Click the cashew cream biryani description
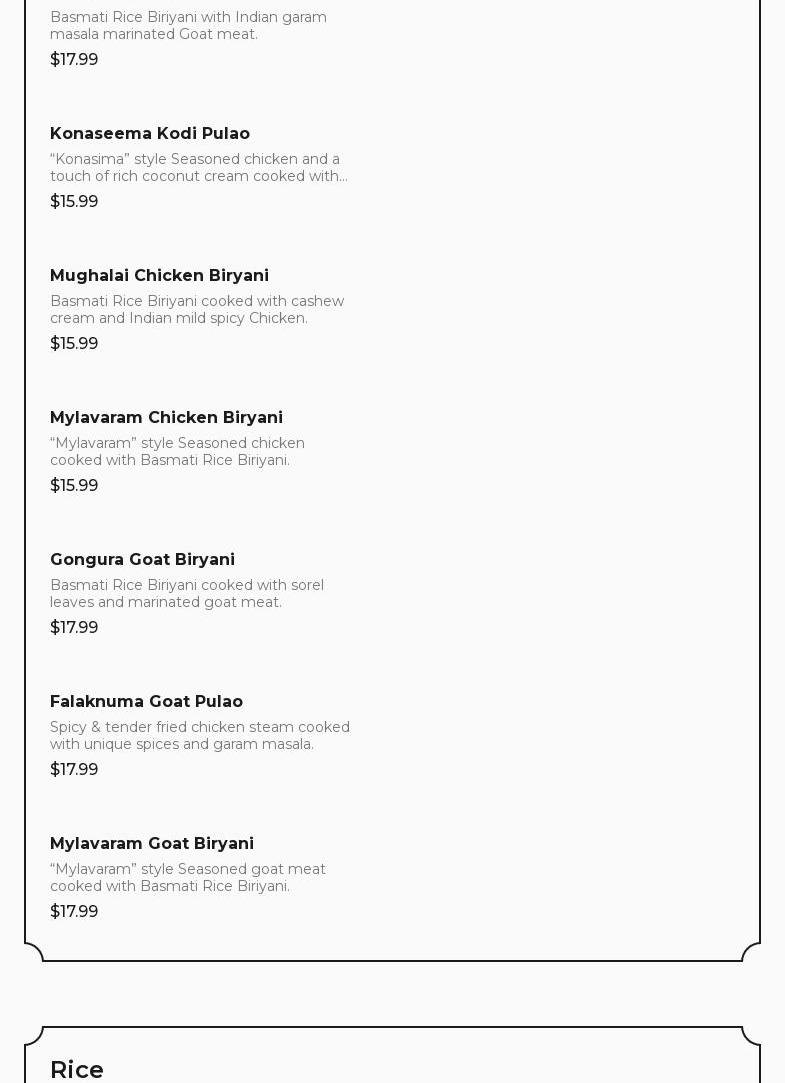 pos(196,309)
